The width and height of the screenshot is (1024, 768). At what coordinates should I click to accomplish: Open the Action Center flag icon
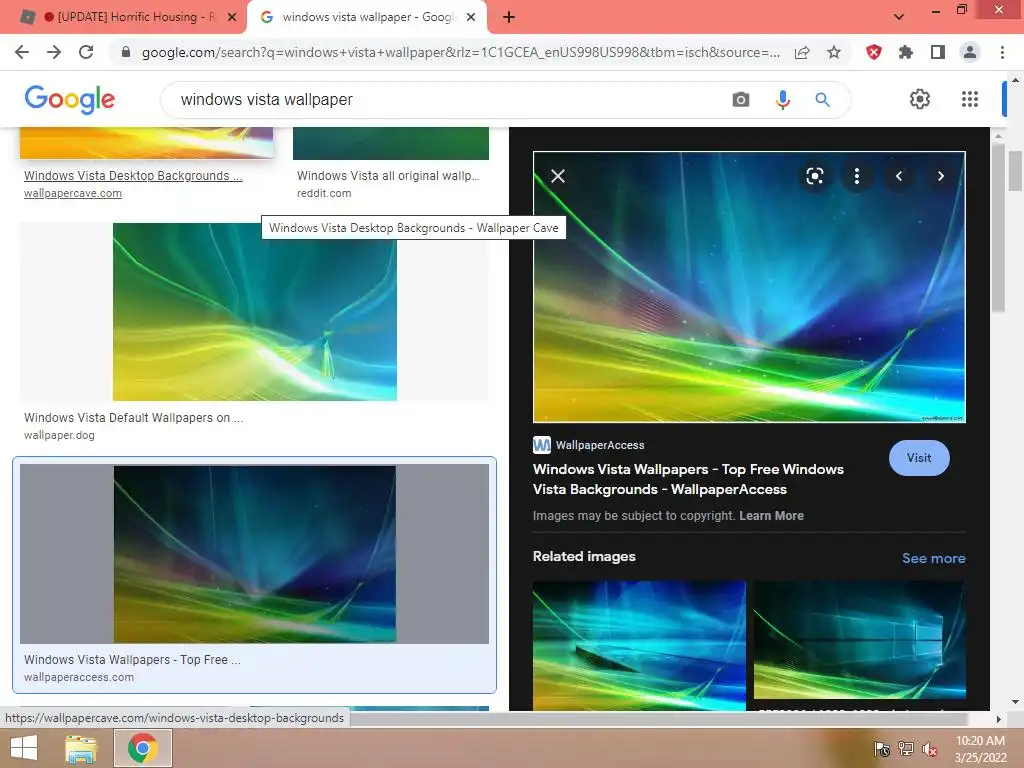(882, 749)
